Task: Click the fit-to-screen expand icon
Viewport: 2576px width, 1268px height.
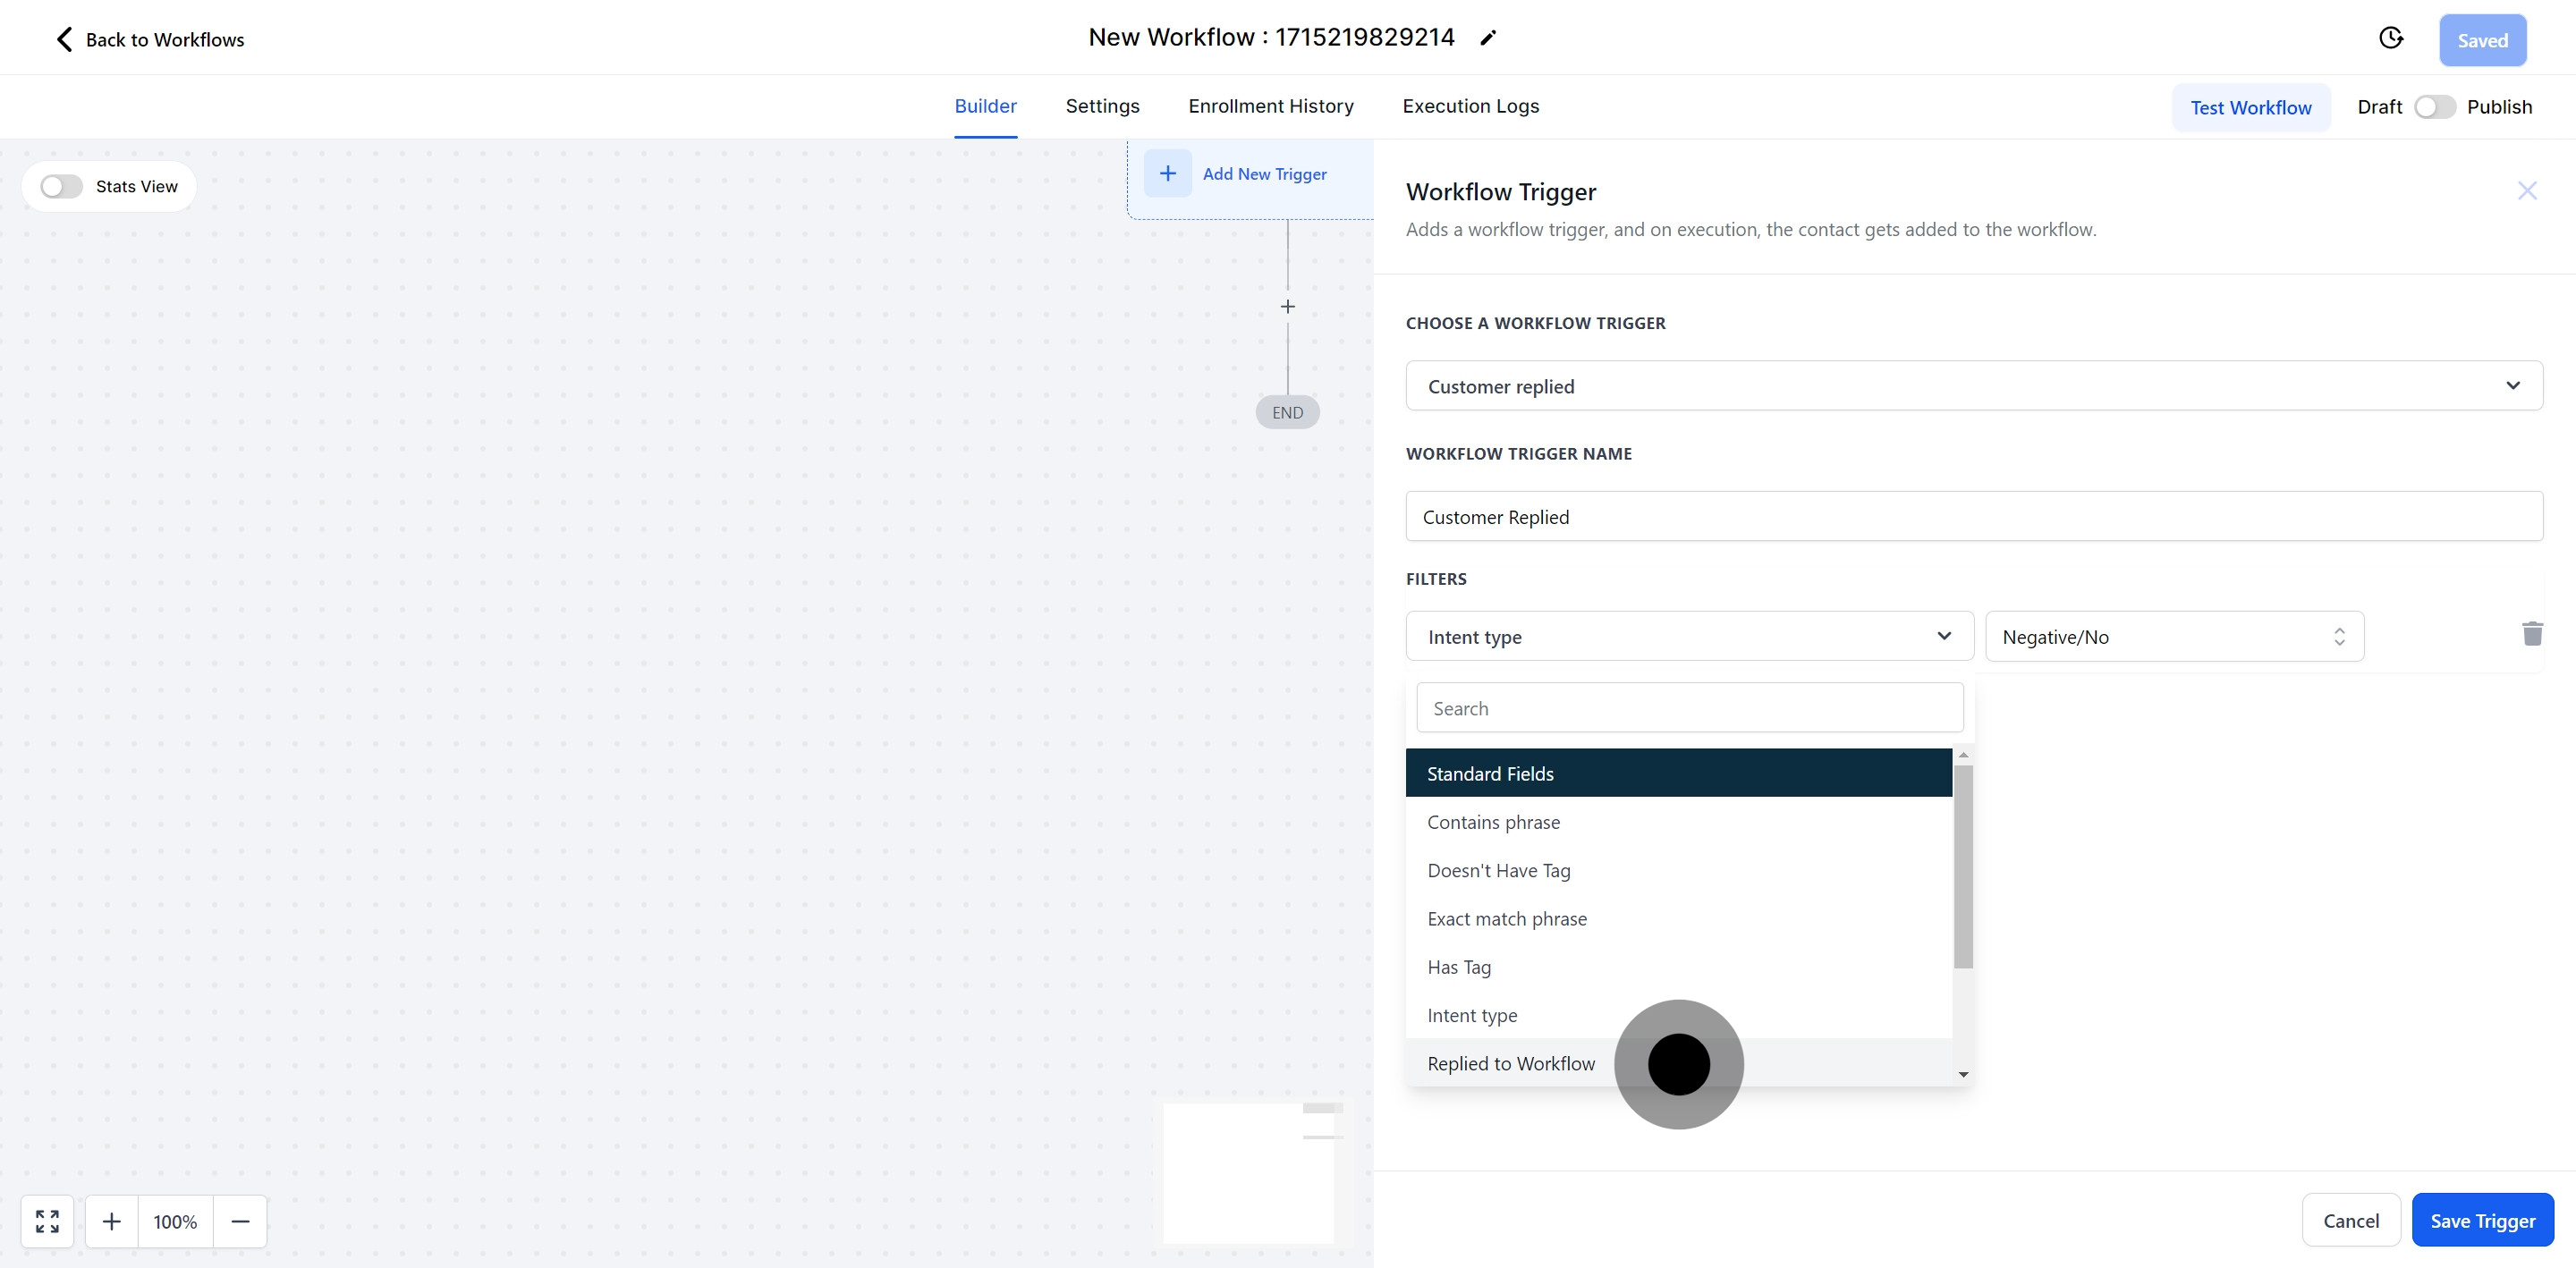Action: [47, 1221]
